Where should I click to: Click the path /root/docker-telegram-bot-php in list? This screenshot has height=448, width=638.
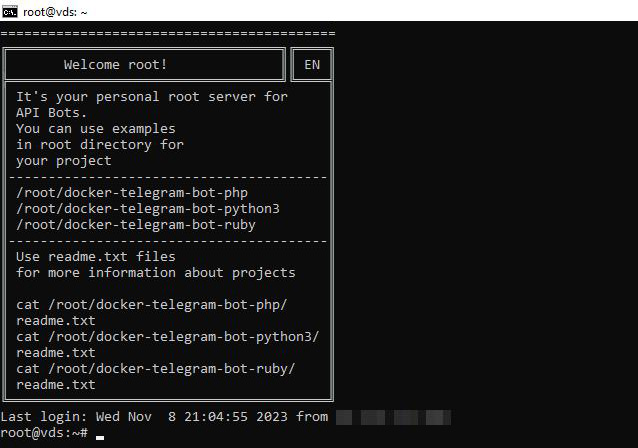tap(132, 193)
